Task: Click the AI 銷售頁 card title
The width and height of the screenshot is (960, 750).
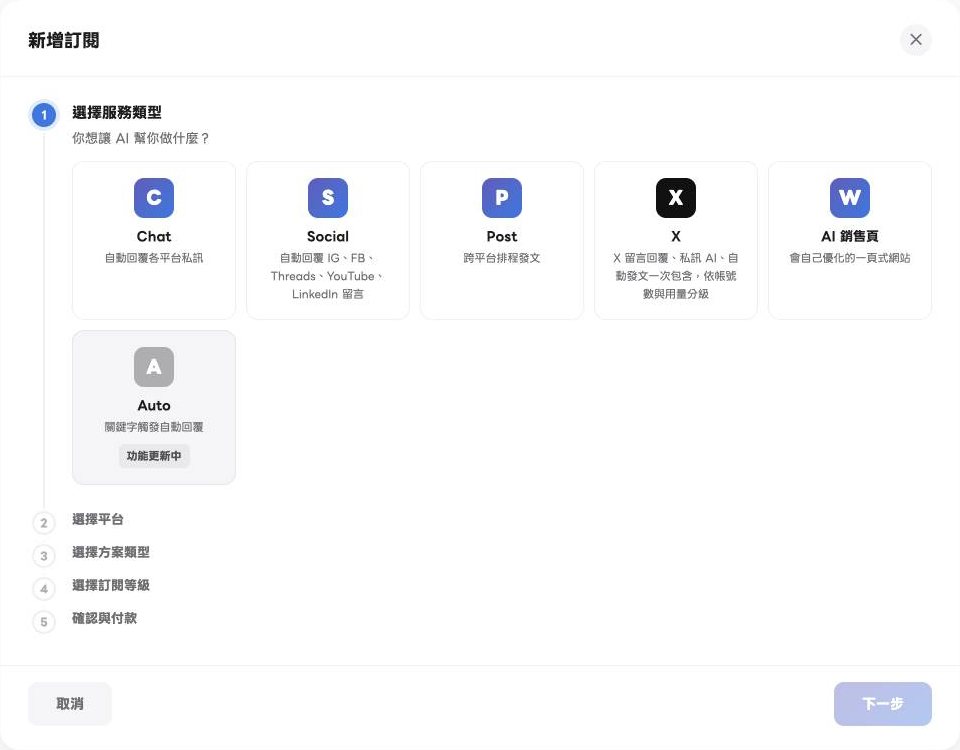Action: click(849, 236)
